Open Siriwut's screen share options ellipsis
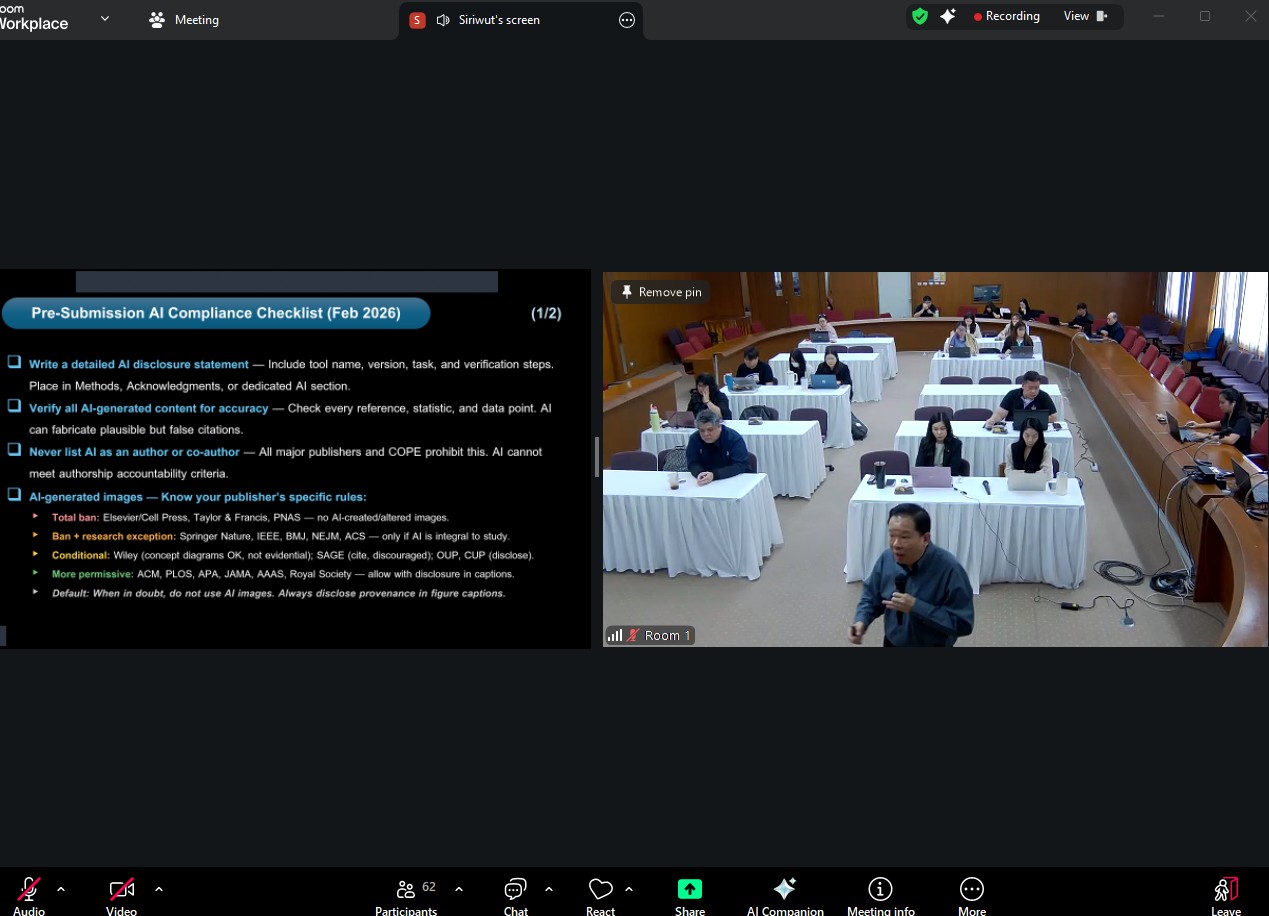This screenshot has height=916, width=1269. (627, 20)
